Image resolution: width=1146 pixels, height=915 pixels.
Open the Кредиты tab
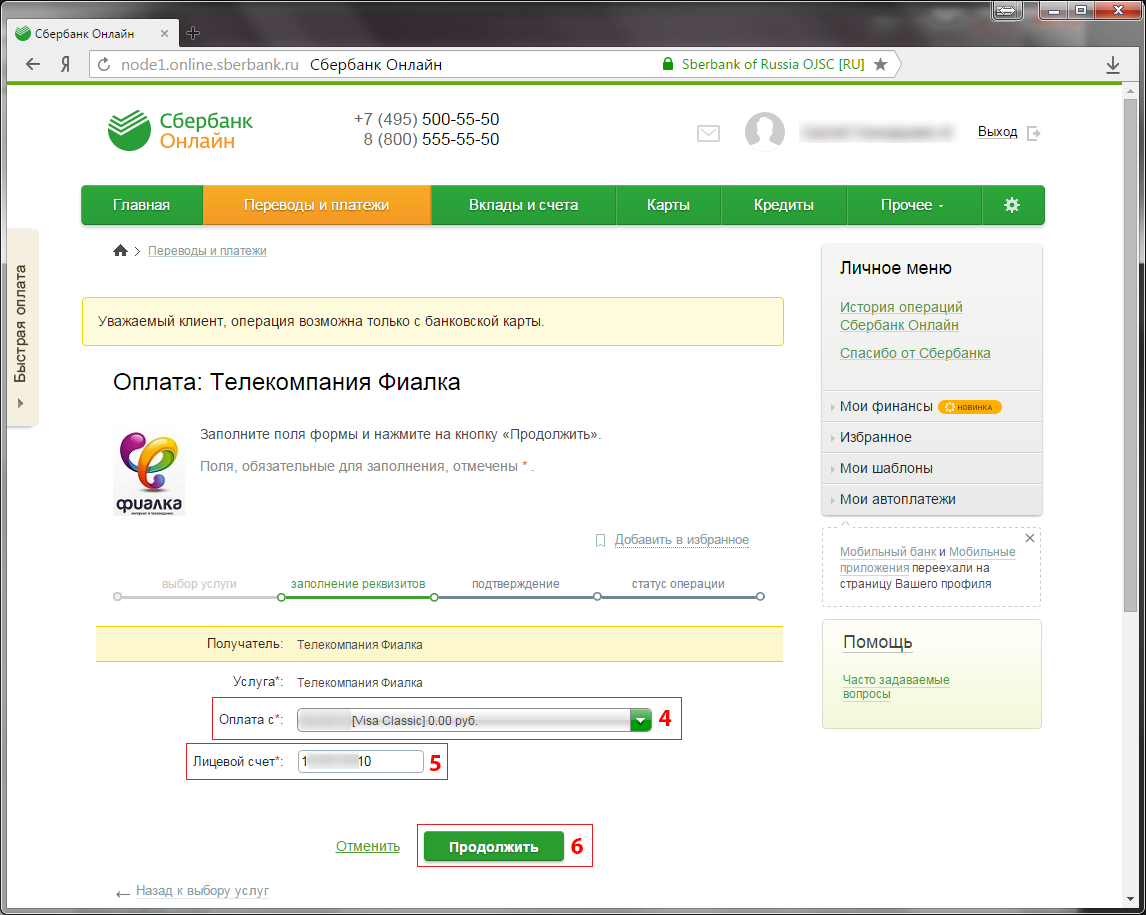[x=783, y=205]
